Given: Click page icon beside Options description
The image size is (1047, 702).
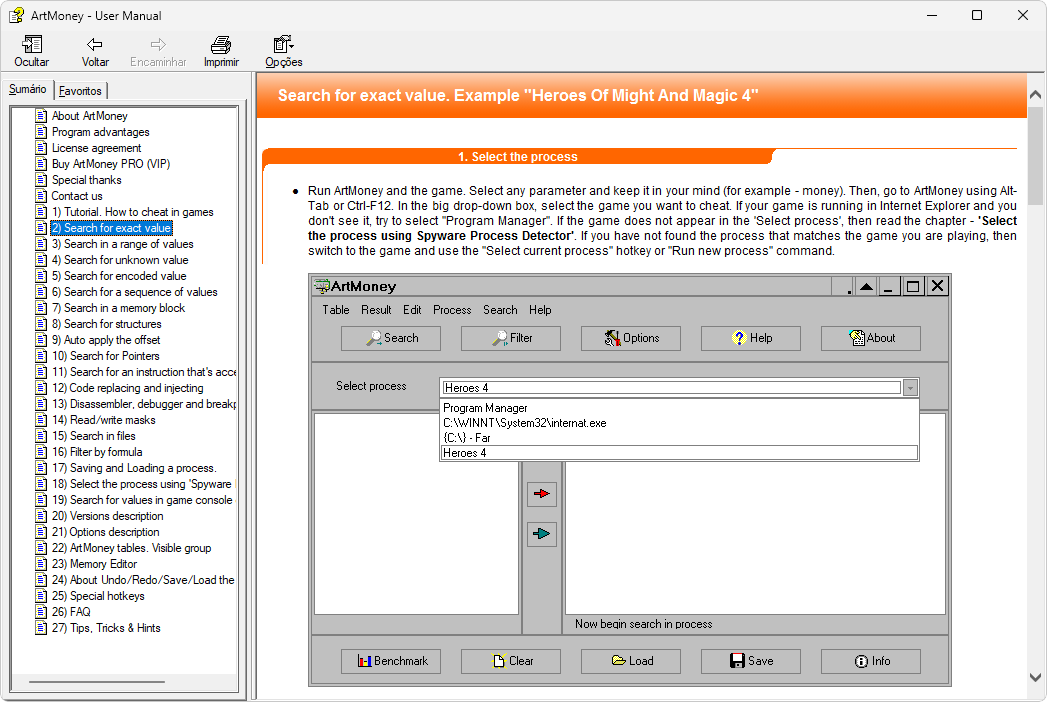Looking at the screenshot, I should (41, 532).
